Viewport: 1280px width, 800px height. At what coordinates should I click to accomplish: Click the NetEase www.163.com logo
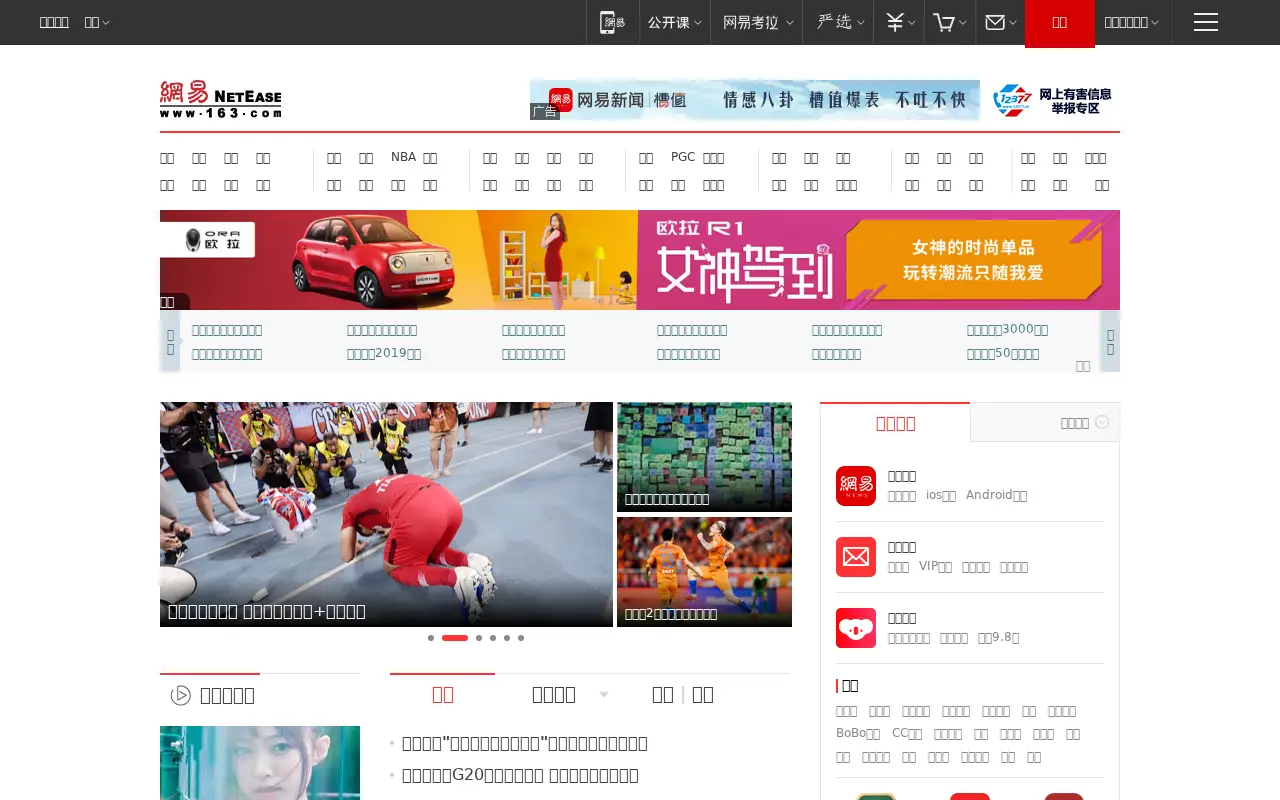coord(220,100)
